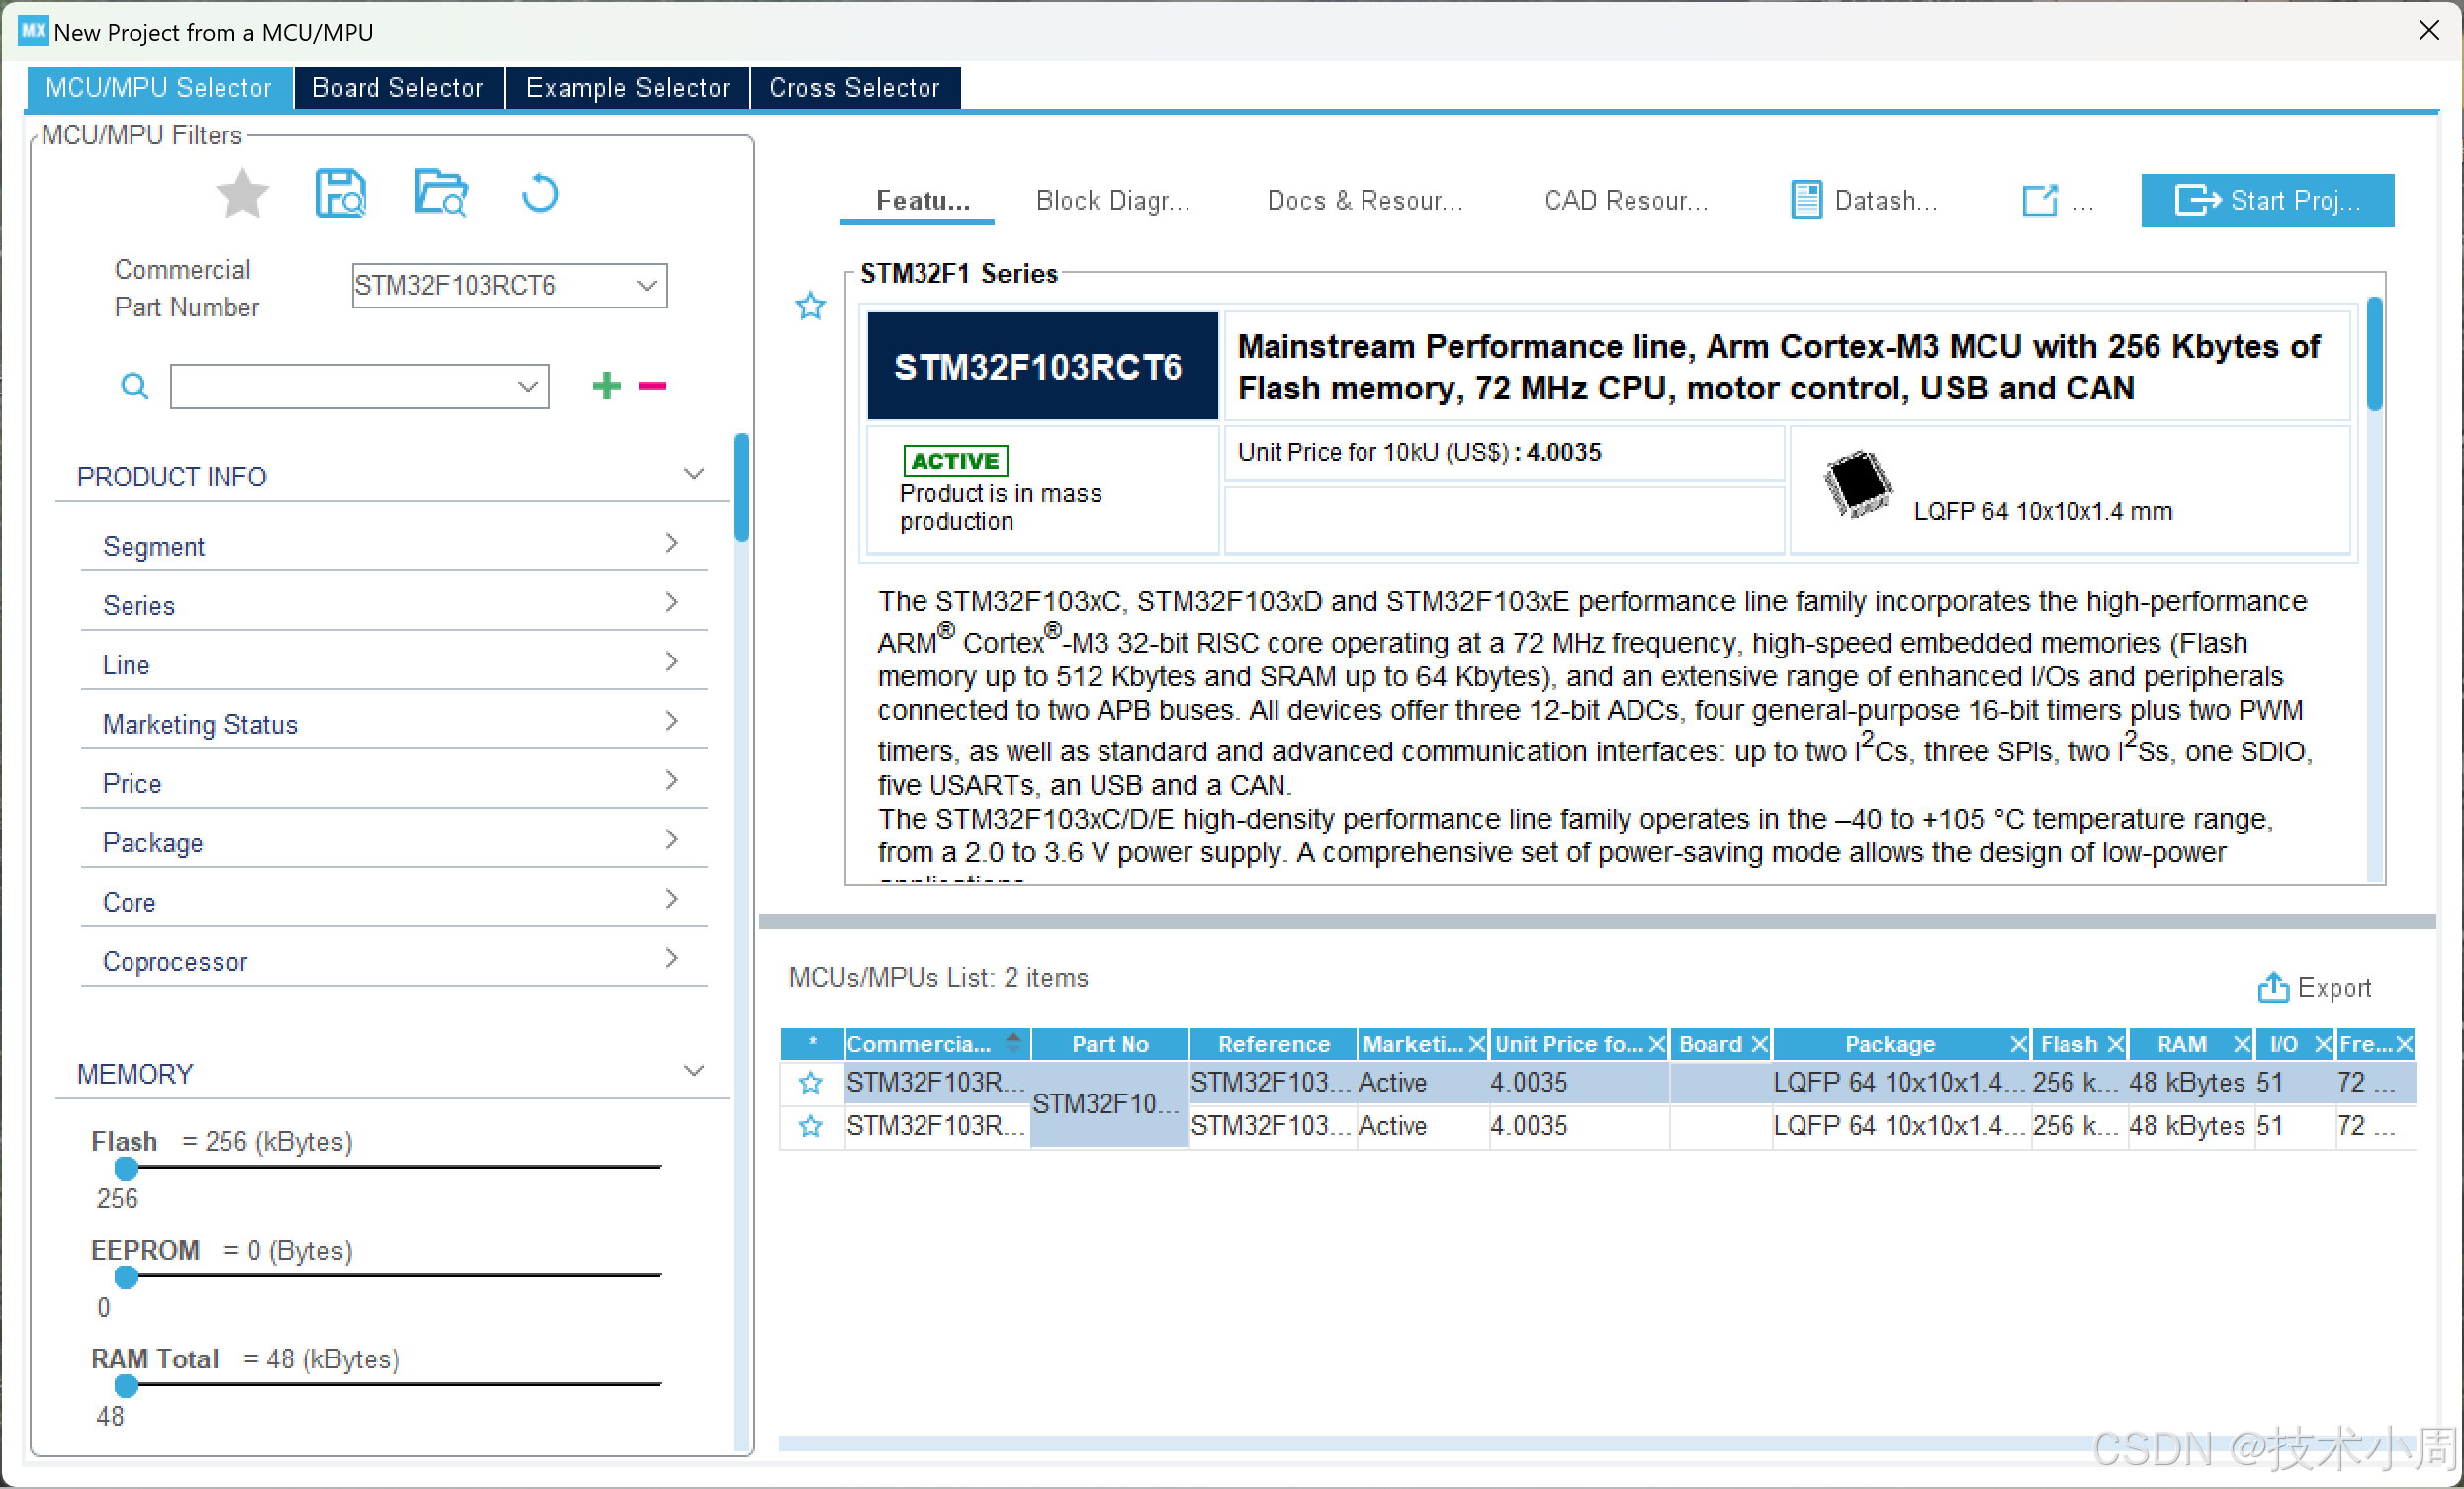Open the Commercial Part Number dropdown
Image resolution: width=2464 pixels, height=1489 pixels.
coord(646,286)
